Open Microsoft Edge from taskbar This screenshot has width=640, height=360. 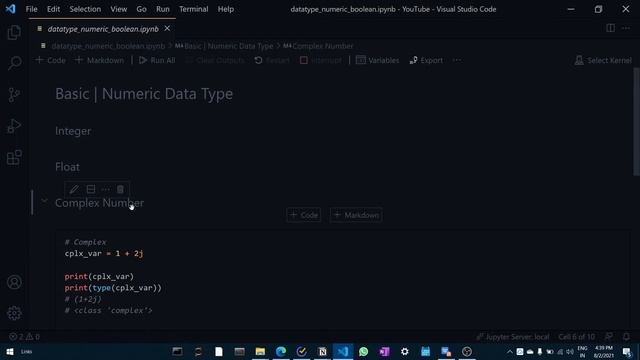[x=281, y=351]
